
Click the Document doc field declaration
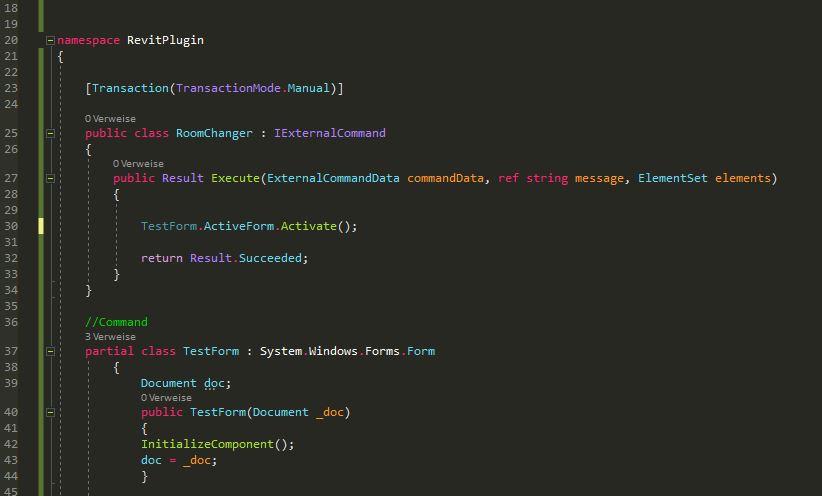pyautogui.click(x=186, y=383)
